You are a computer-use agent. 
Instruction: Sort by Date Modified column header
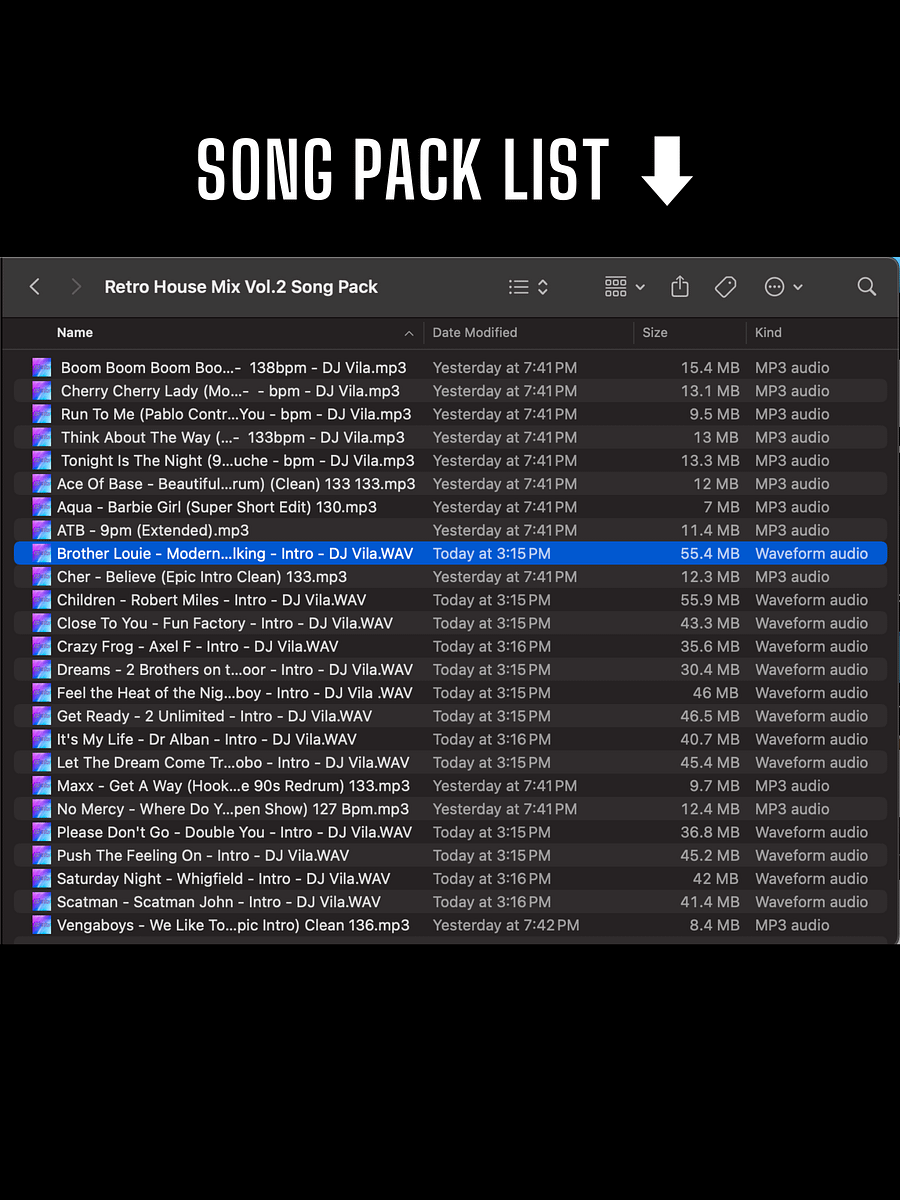[475, 333]
